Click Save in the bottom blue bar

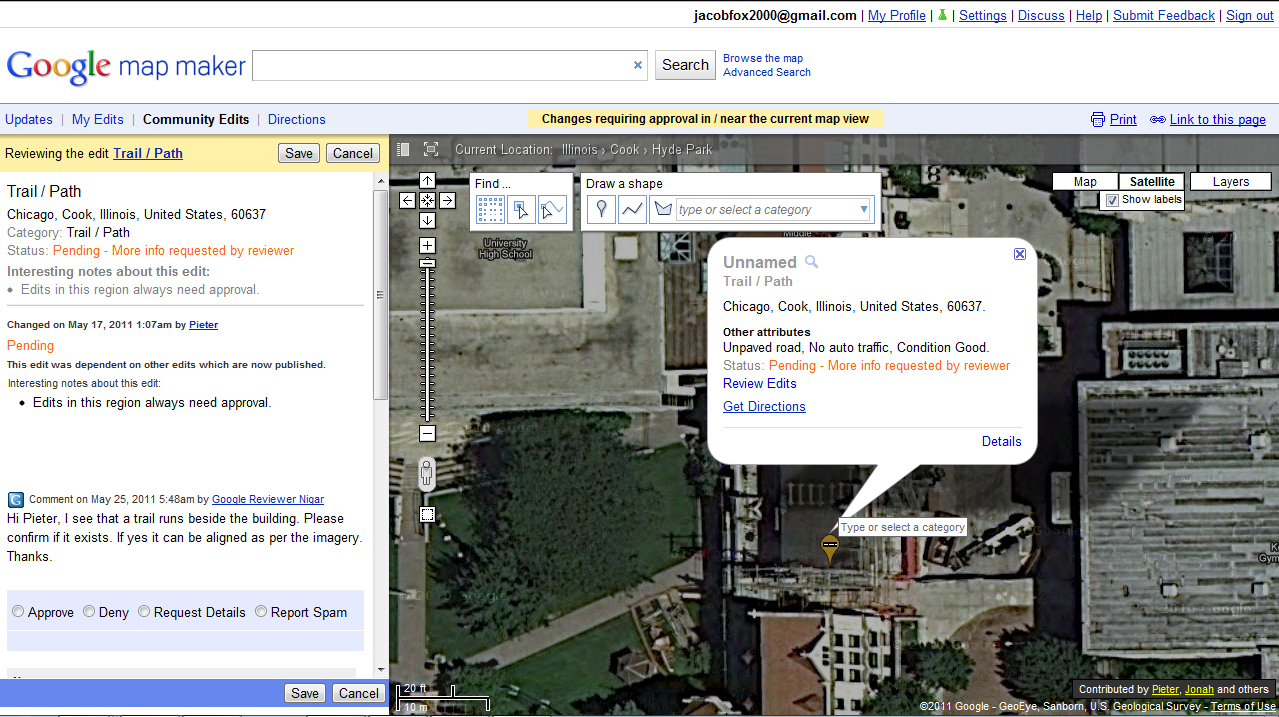tap(305, 693)
